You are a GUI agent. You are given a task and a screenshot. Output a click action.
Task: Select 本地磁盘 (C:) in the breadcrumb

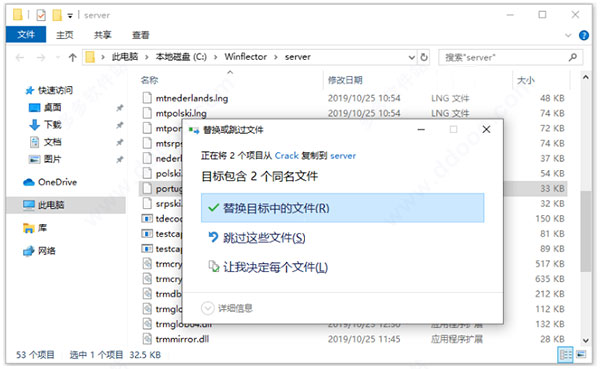click(181, 57)
